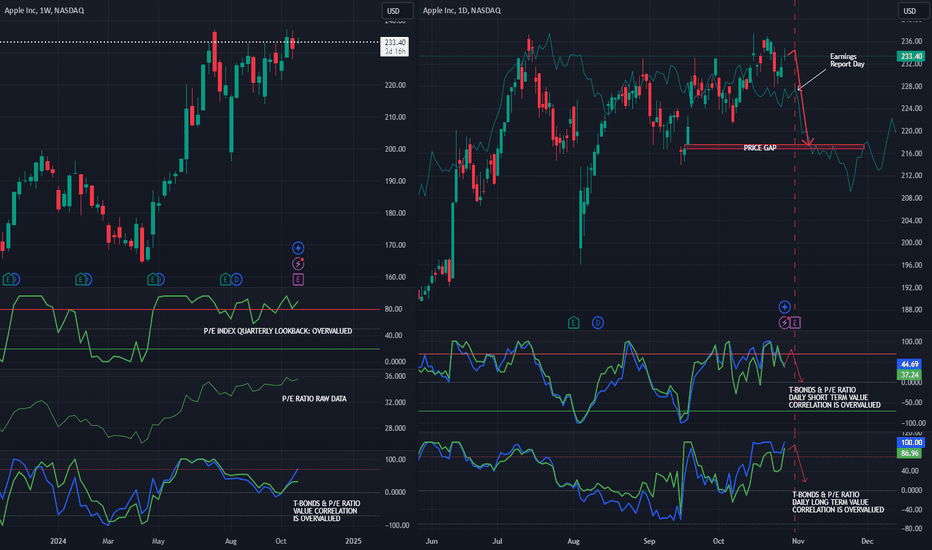Open blue D dividend marker on daily chart
Screen dimensions: 932x550
598,323
